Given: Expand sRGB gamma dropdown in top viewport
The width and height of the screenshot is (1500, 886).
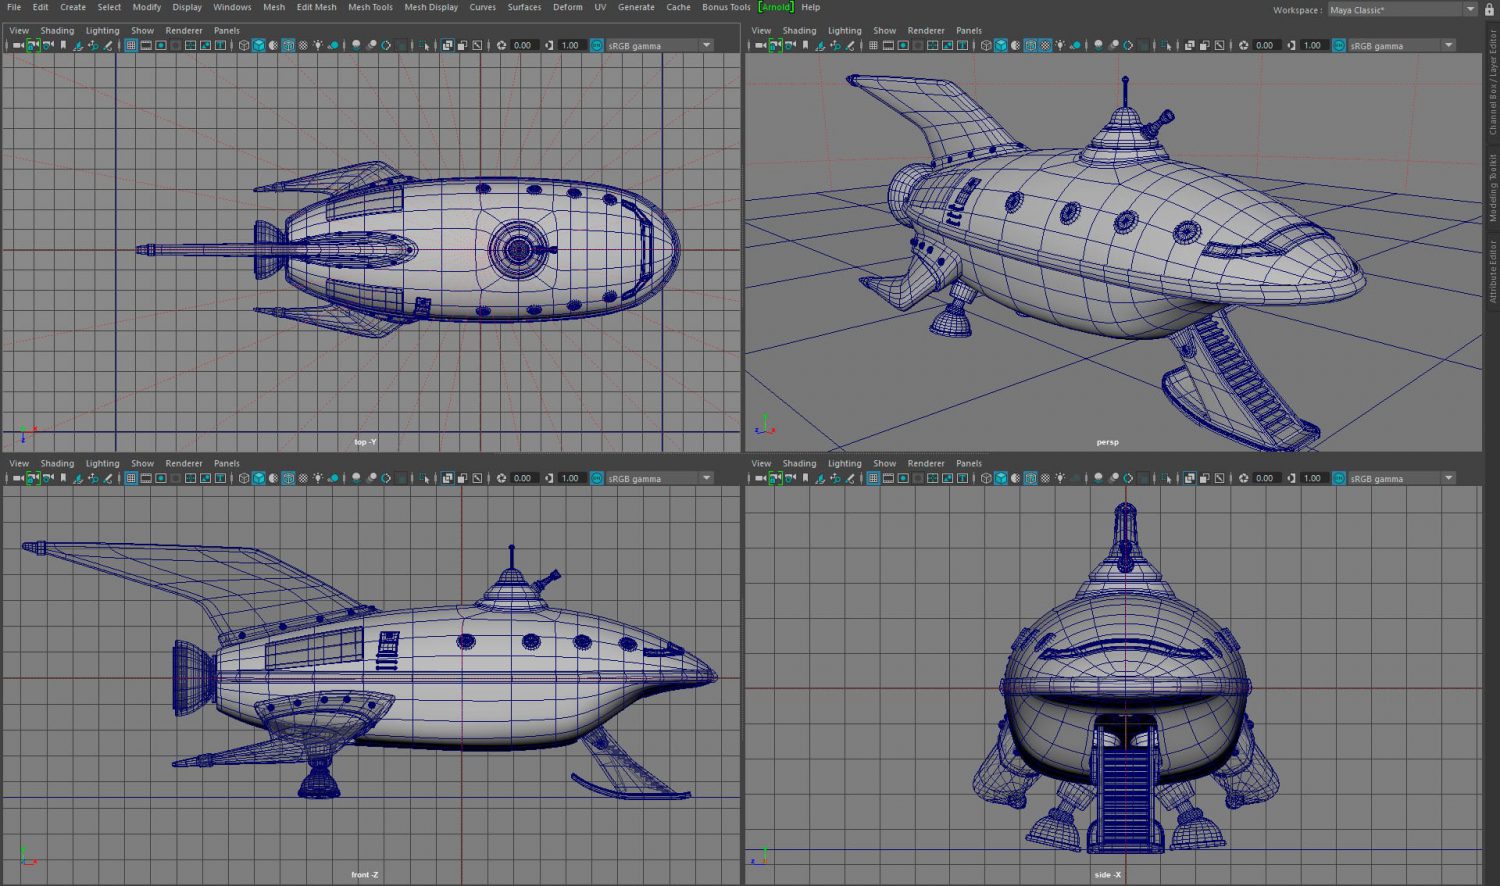Looking at the screenshot, I should point(706,45).
